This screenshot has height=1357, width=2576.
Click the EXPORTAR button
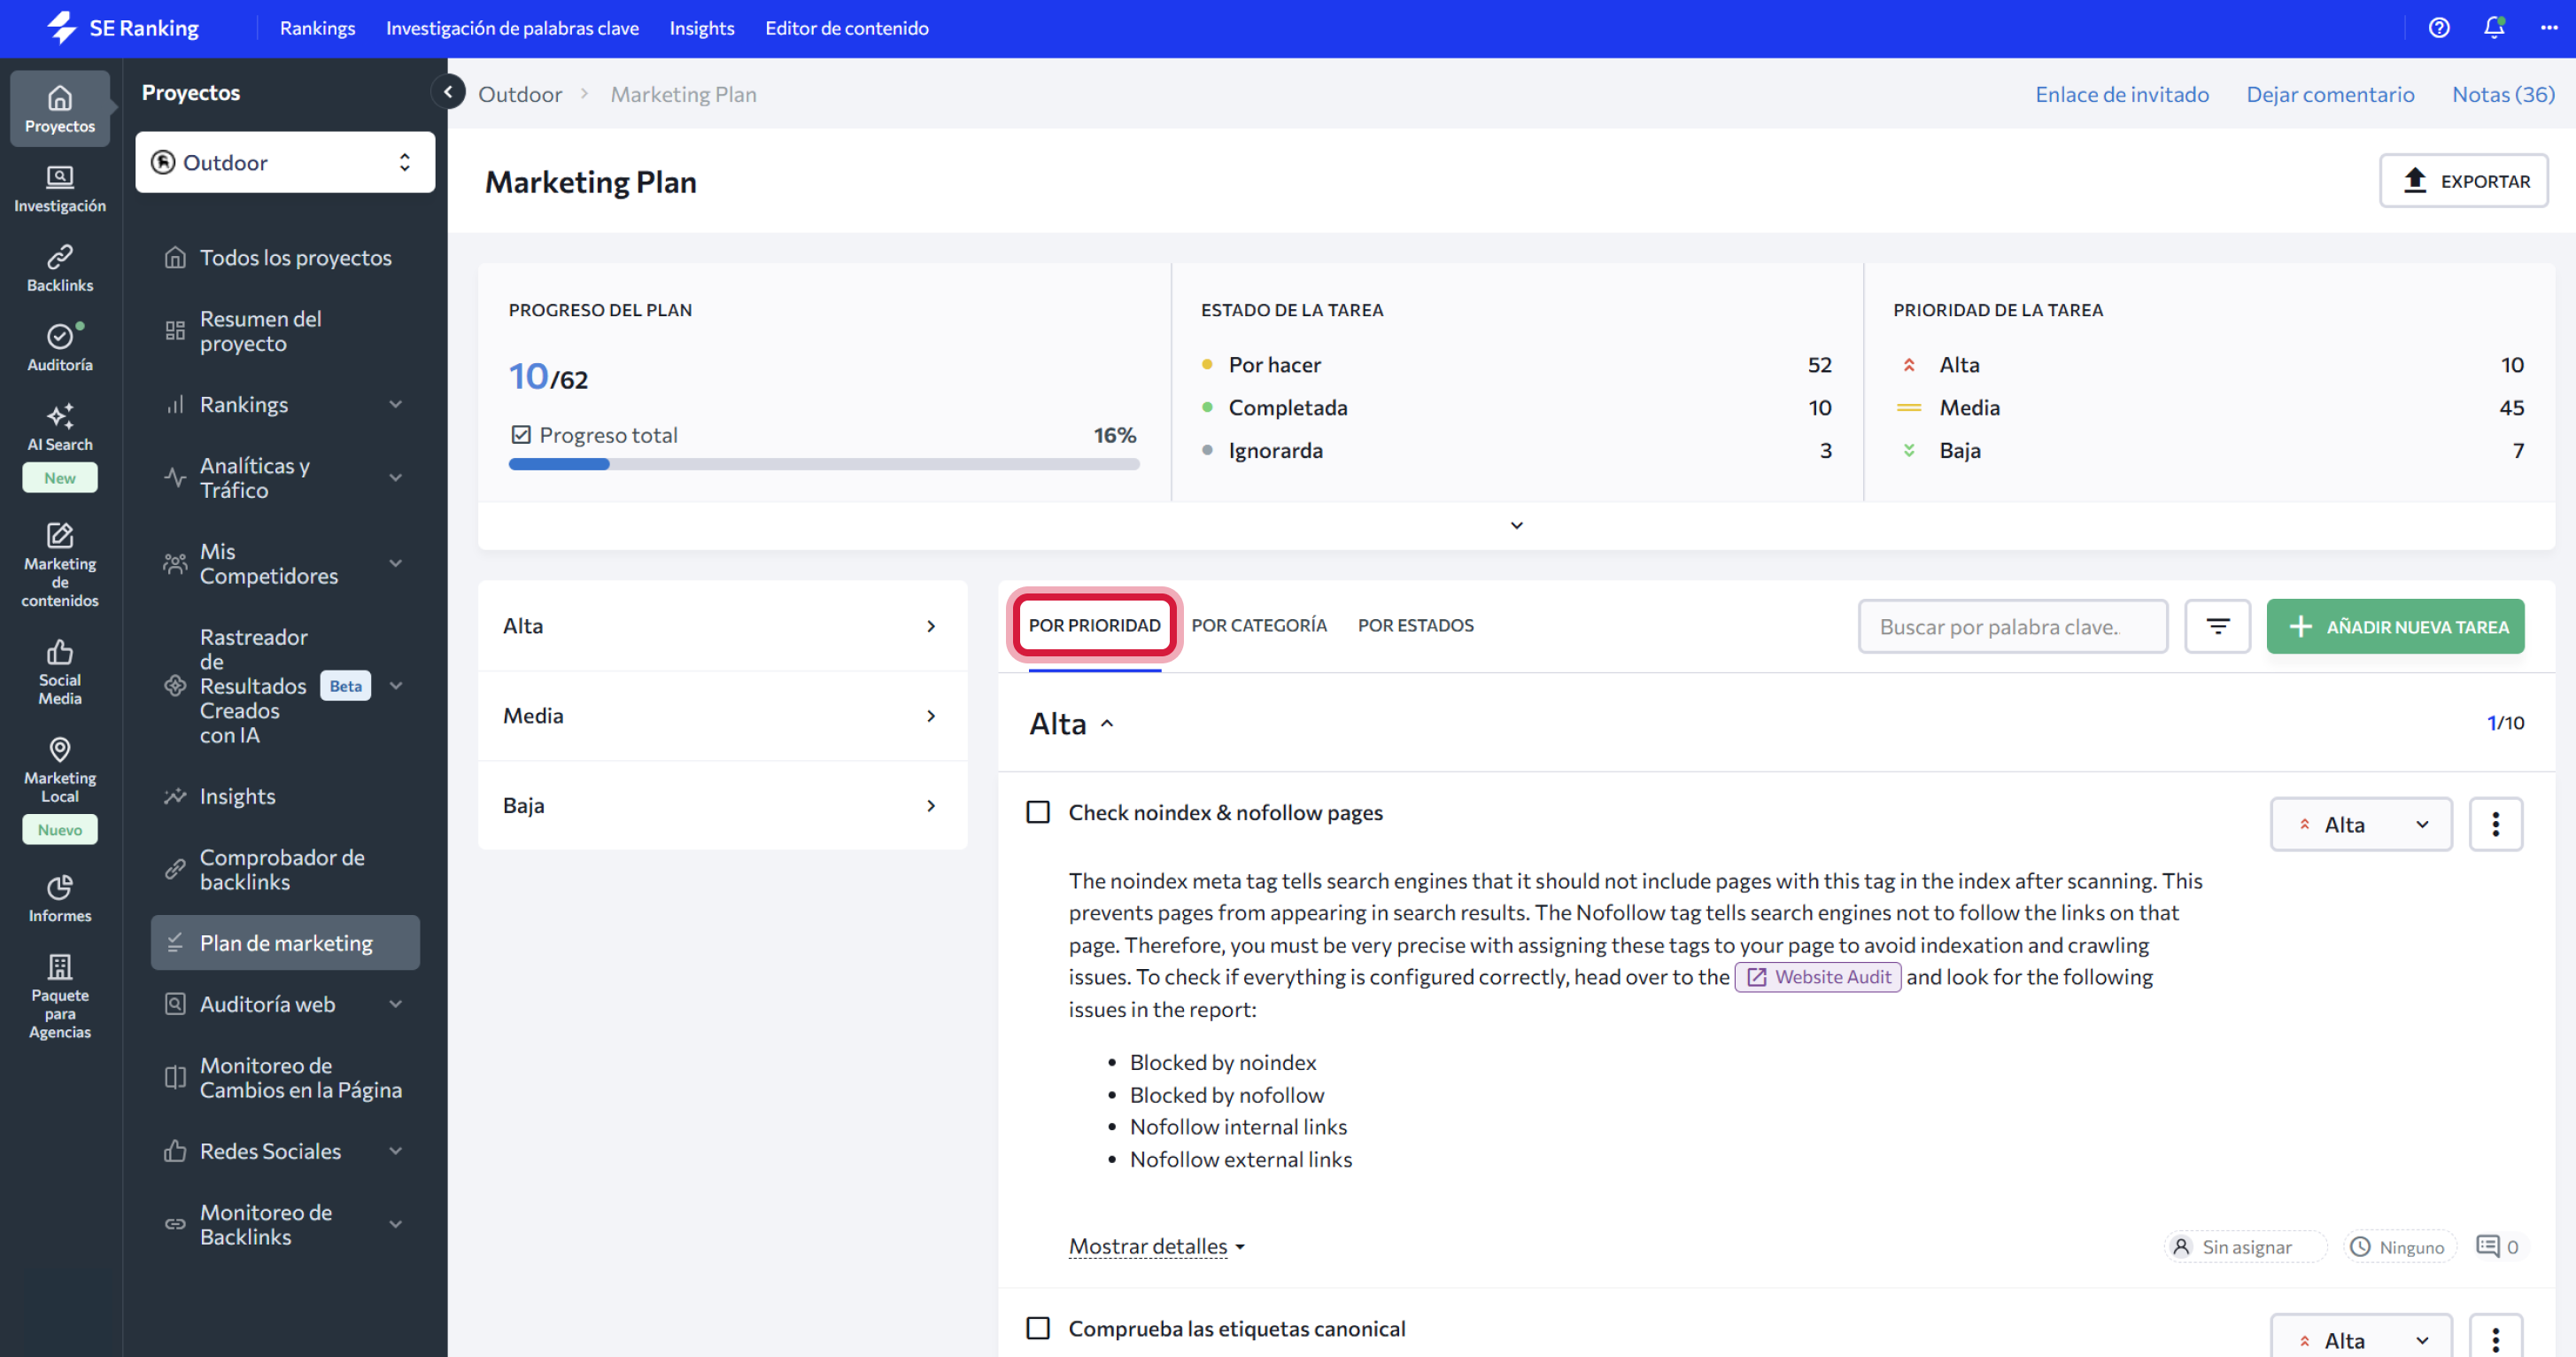point(2463,180)
